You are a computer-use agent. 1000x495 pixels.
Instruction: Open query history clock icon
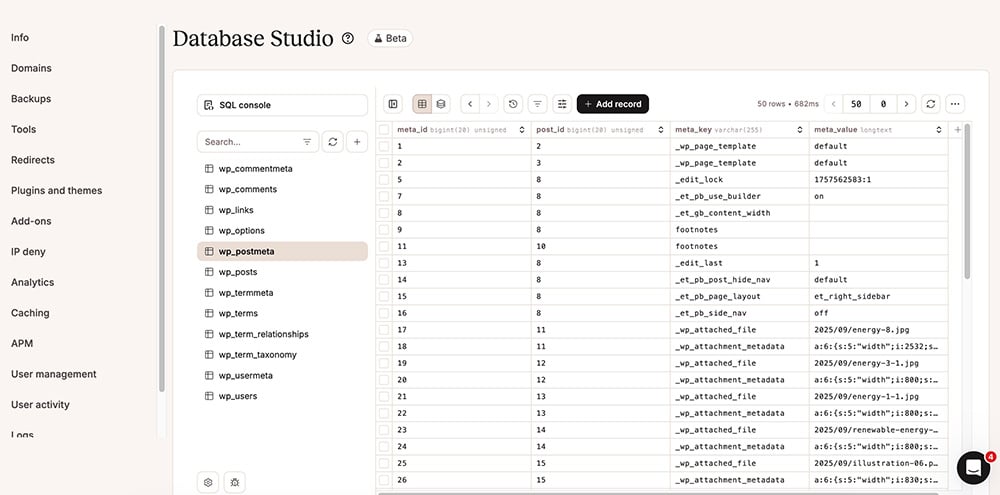[513, 104]
